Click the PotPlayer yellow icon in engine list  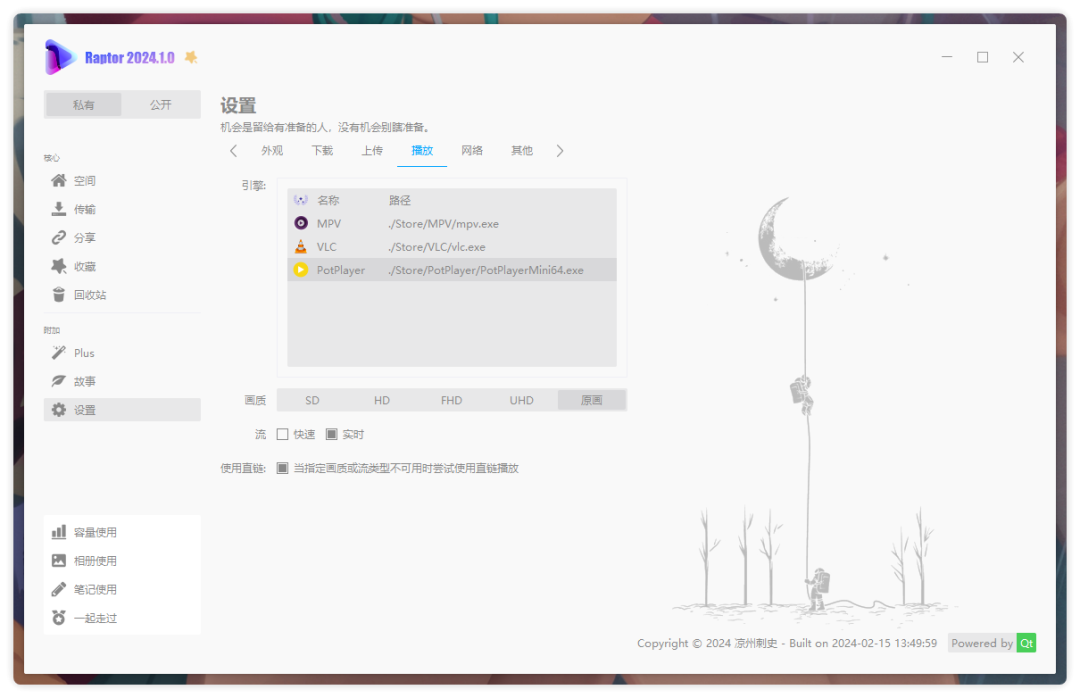(301, 270)
